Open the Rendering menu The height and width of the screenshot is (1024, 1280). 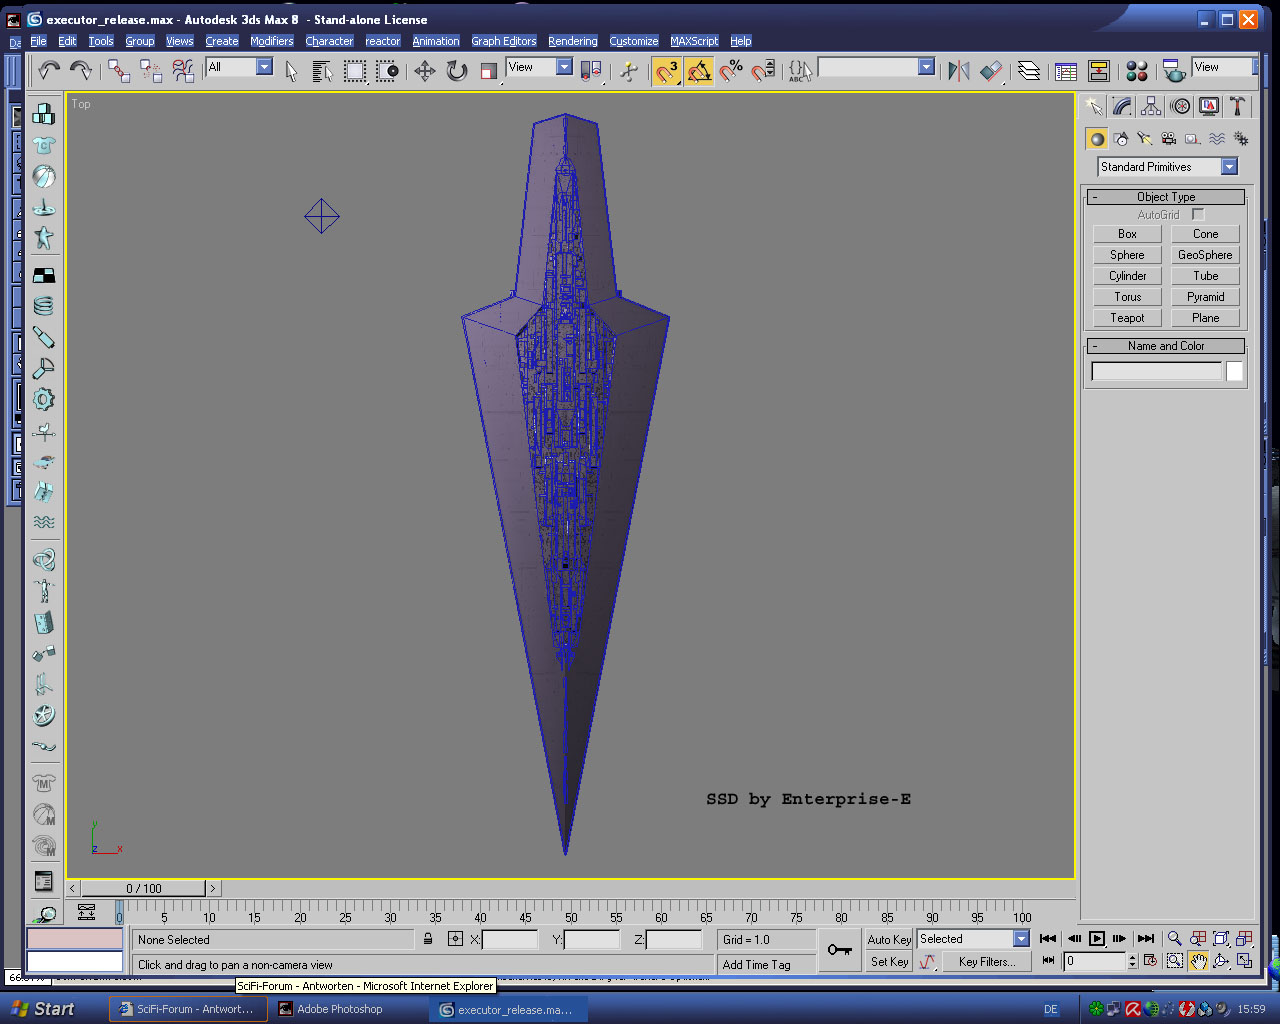coord(573,41)
